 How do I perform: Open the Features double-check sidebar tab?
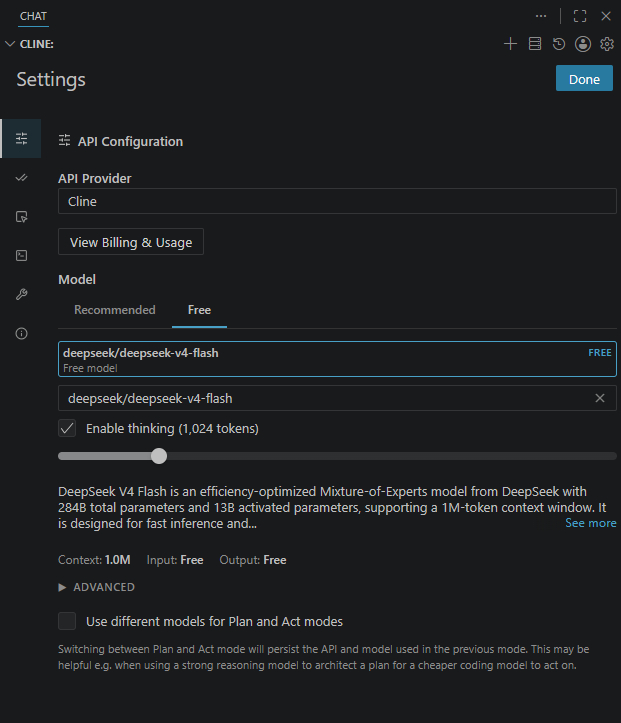[x=21, y=178]
